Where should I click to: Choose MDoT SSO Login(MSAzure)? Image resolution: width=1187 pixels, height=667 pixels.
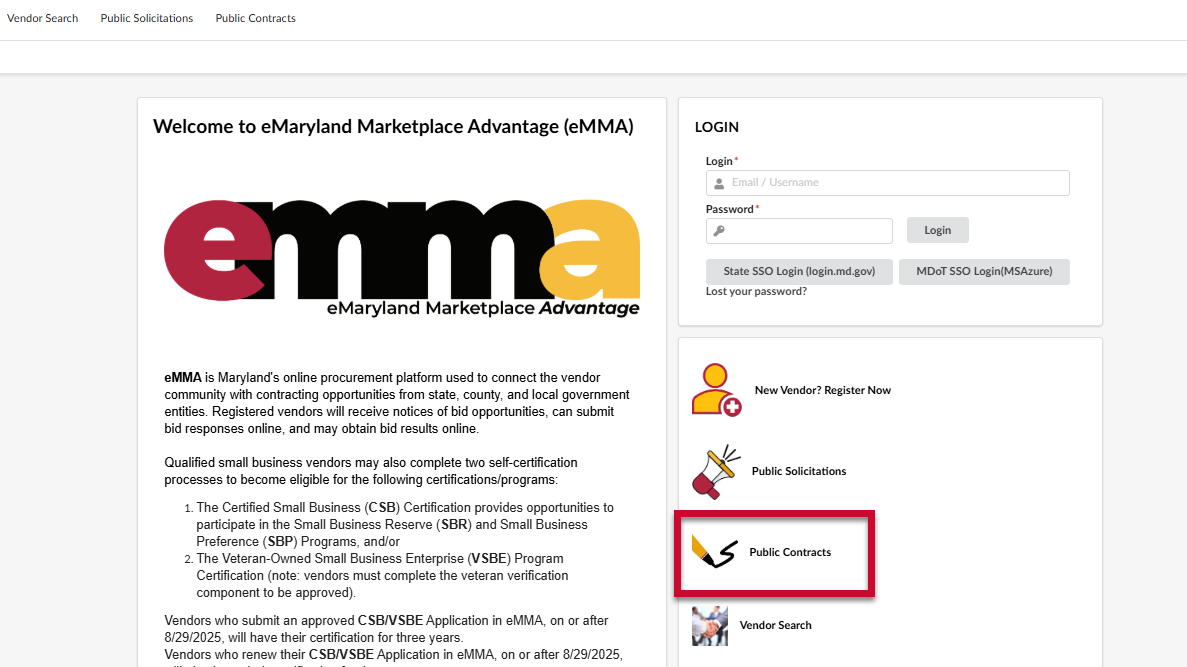(984, 272)
